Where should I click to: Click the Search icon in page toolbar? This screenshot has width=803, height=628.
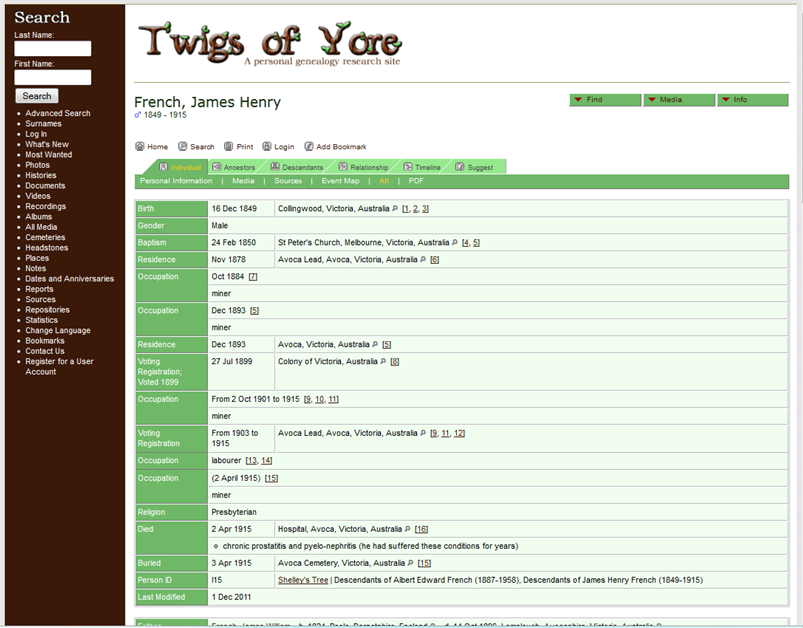click(x=182, y=146)
